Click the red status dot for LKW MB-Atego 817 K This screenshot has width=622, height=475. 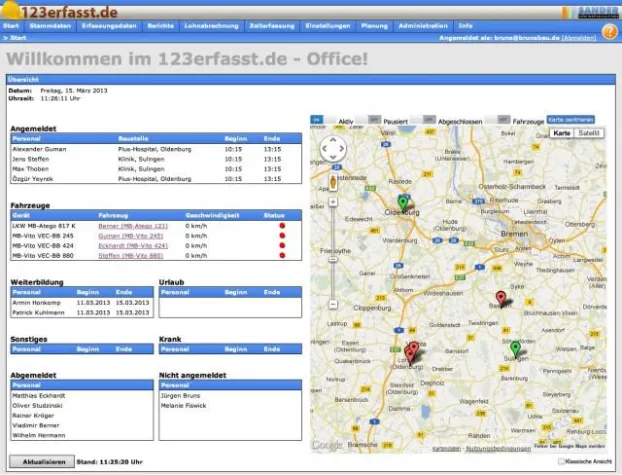(x=282, y=226)
